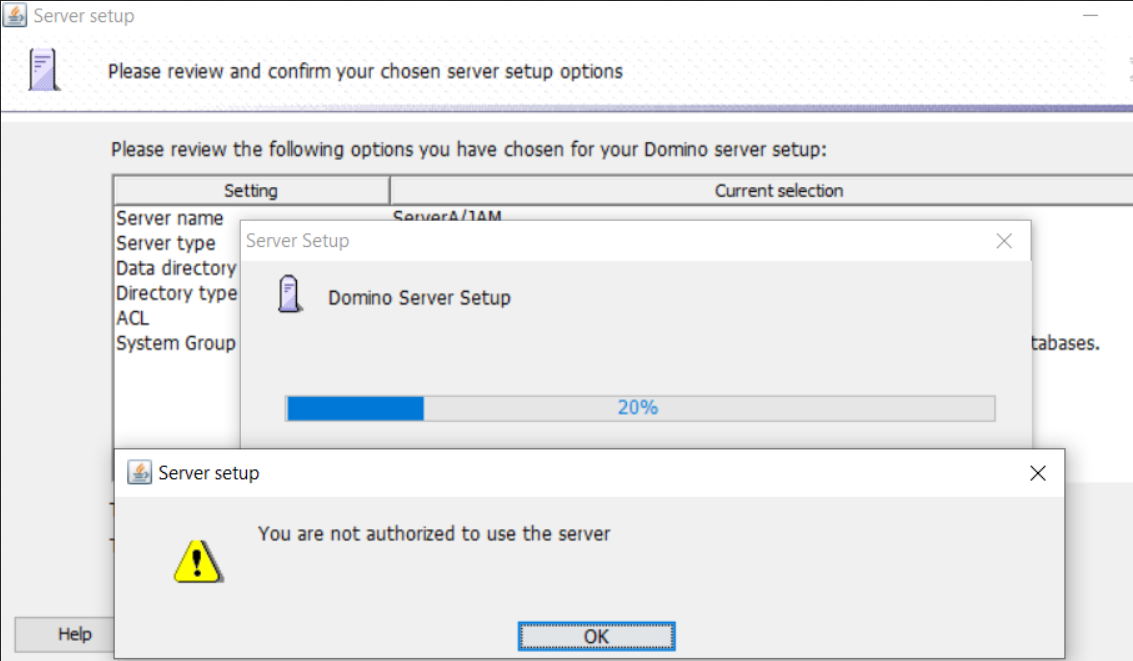
Task: Click the 20% progress bar
Action: [x=639, y=408]
